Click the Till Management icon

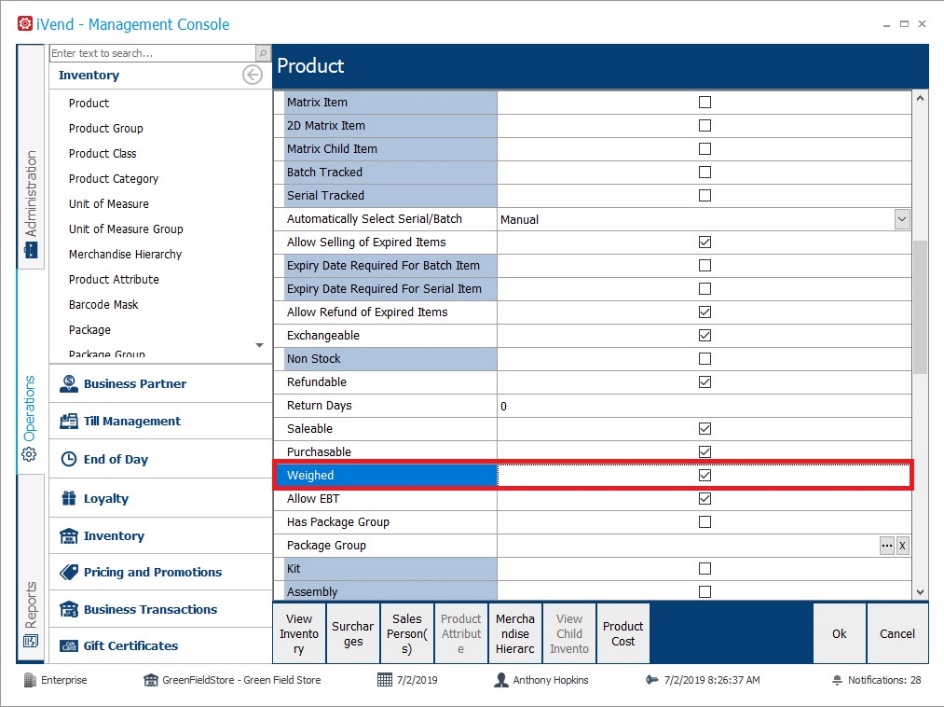[x=69, y=421]
